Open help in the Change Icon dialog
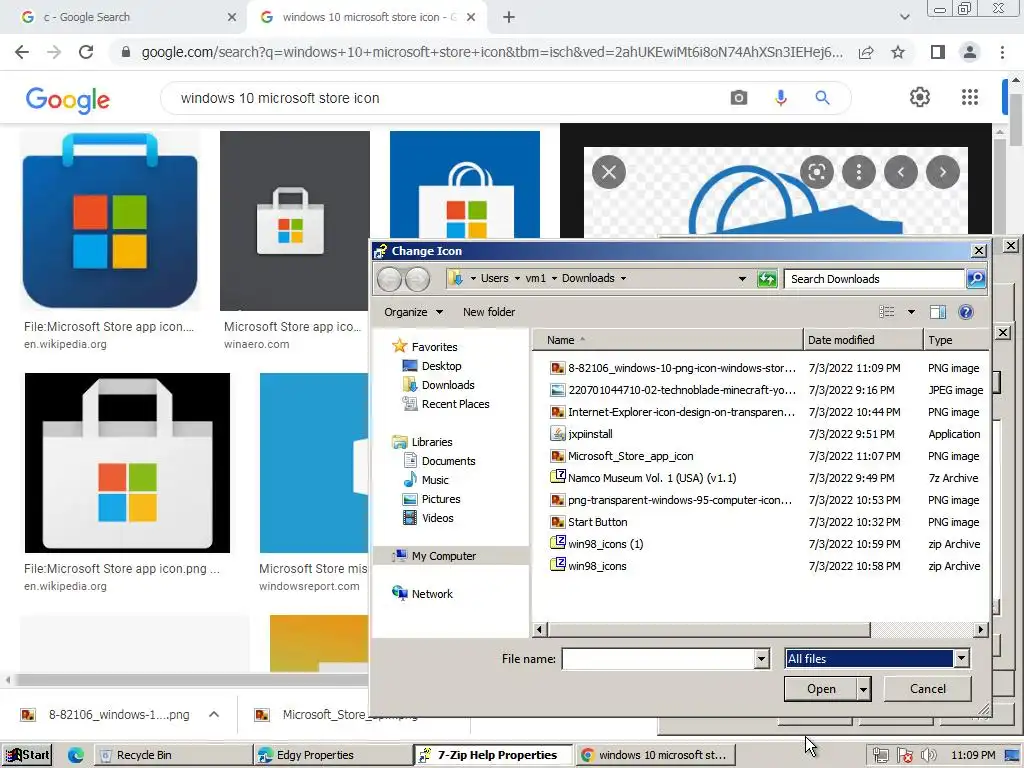 pyautogui.click(x=966, y=312)
